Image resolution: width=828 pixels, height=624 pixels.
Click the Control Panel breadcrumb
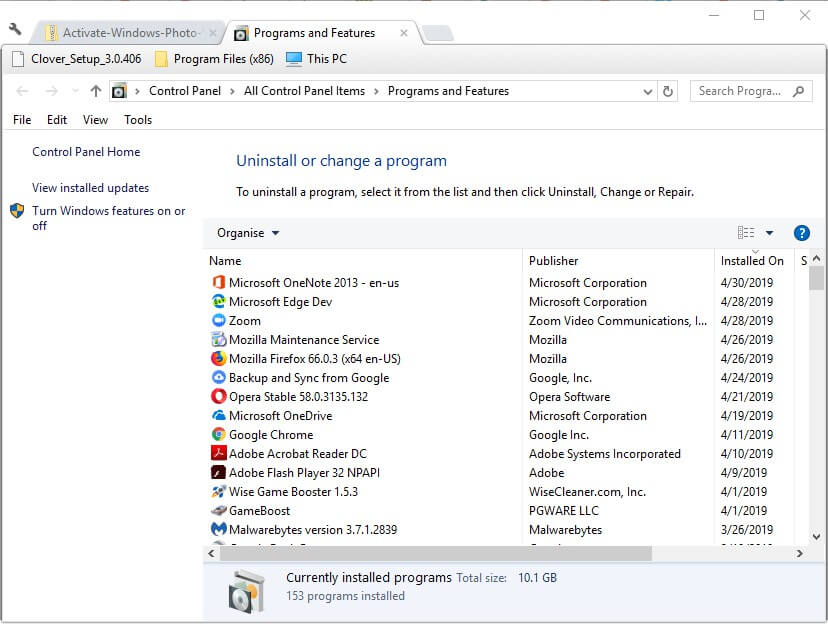(185, 91)
